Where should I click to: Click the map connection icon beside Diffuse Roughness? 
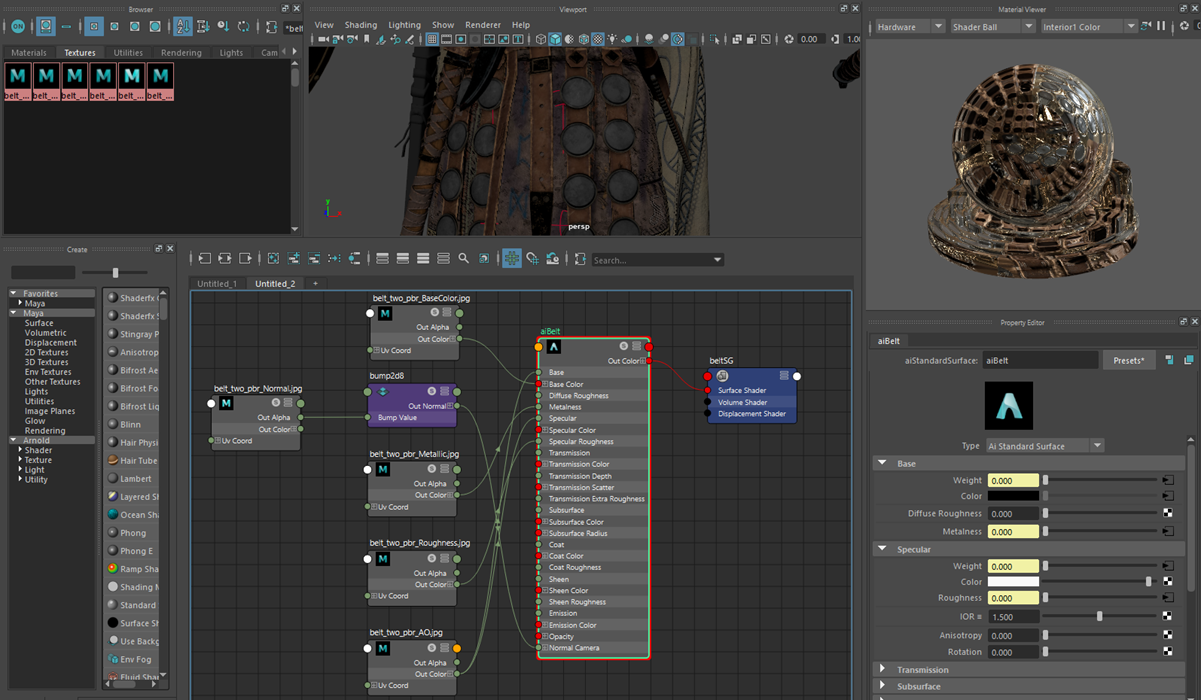[x=1167, y=514]
